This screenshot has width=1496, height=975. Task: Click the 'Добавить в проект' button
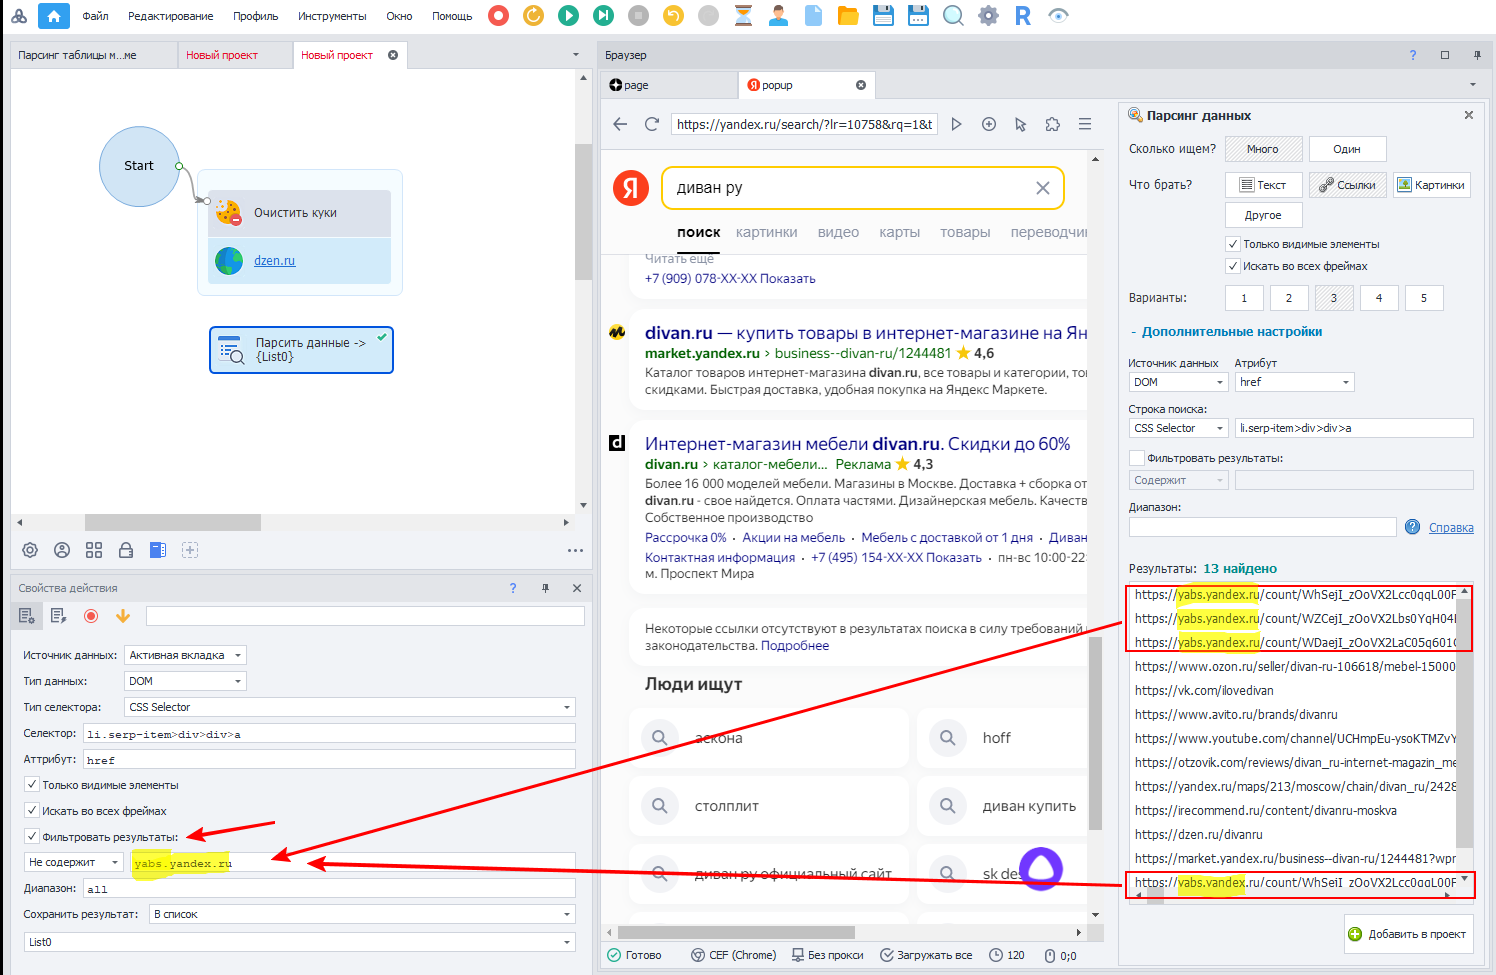click(1408, 934)
